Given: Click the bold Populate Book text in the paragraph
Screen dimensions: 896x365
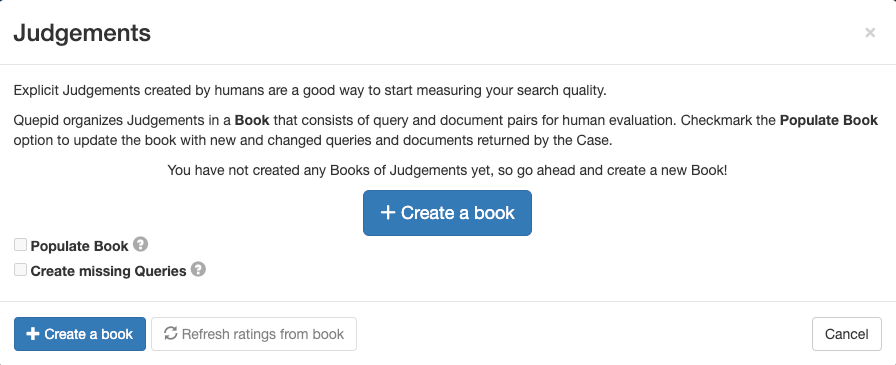Looking at the screenshot, I should pos(829,121).
